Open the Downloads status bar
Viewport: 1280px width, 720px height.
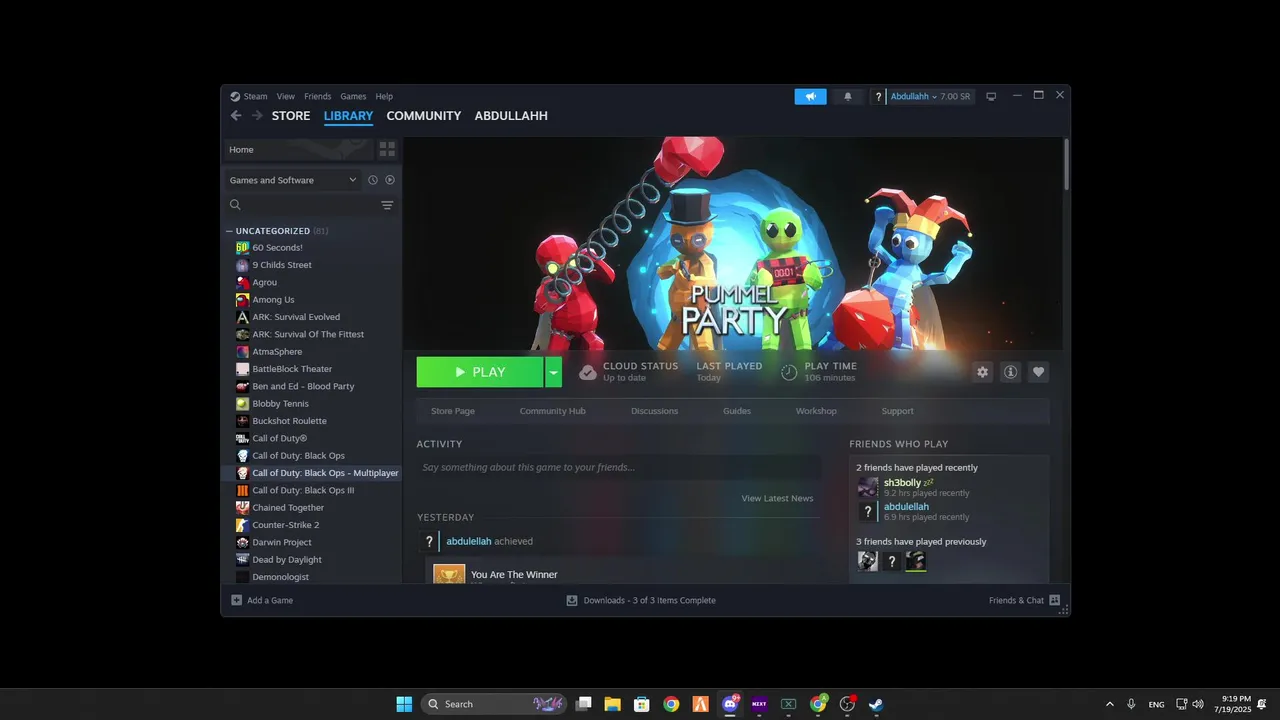(641, 600)
